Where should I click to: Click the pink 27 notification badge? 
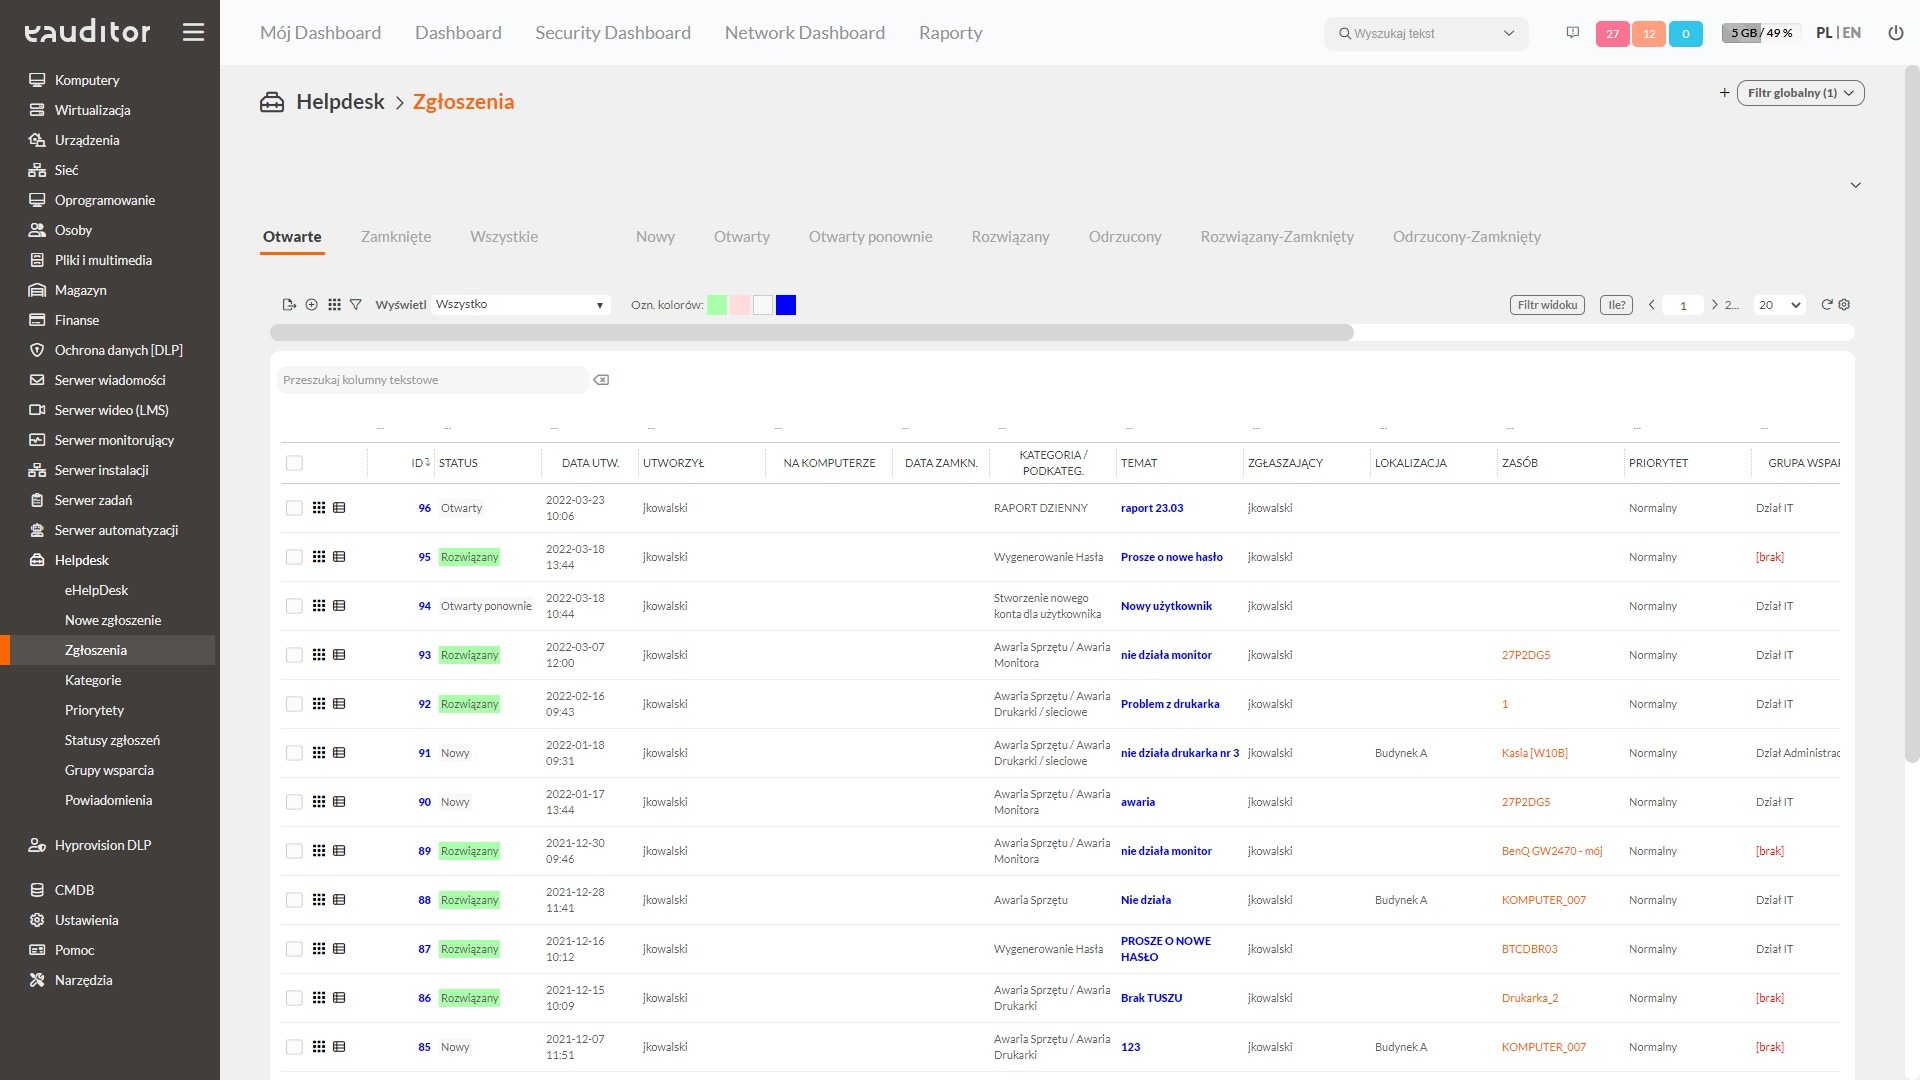(x=1612, y=34)
